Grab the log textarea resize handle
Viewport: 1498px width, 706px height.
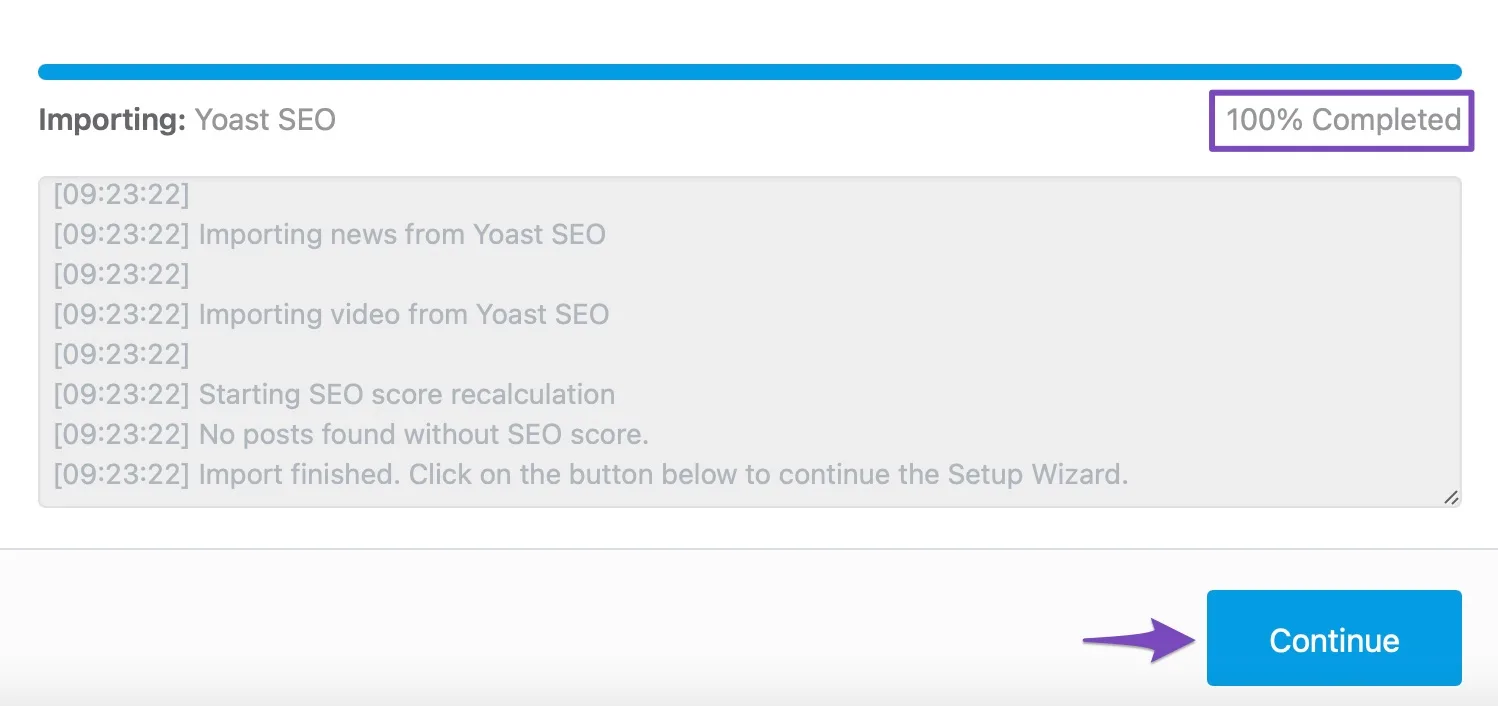pos(1451,497)
